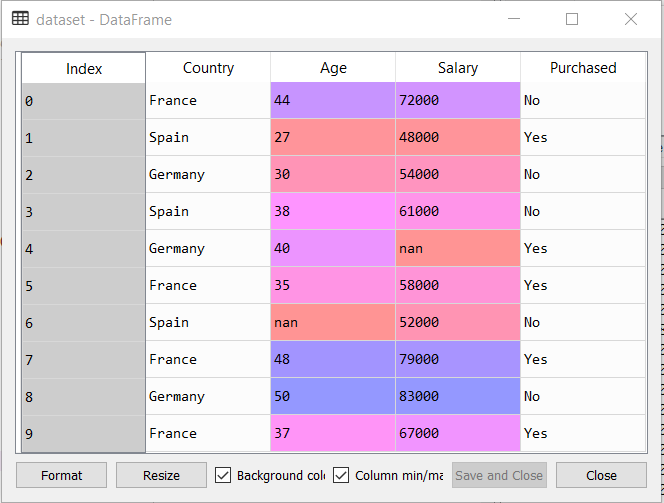The image size is (664, 503).
Task: Open the Format dialog button
Action: (61, 475)
